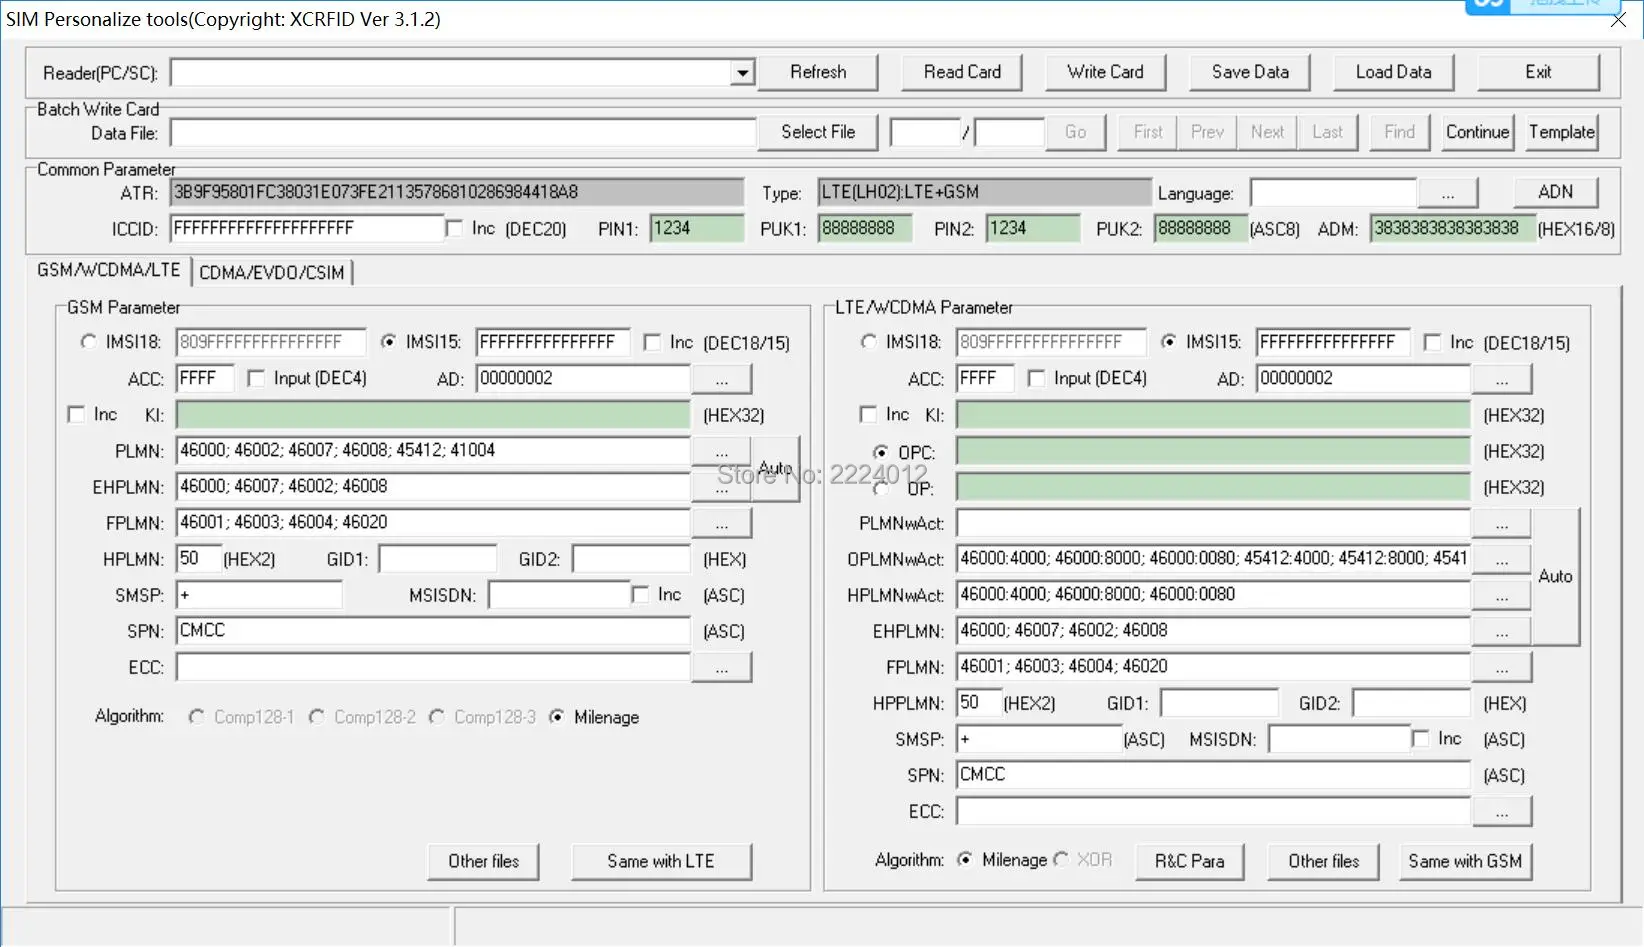The width and height of the screenshot is (1644, 947).
Task: Click the Read Card button
Action: click(961, 72)
